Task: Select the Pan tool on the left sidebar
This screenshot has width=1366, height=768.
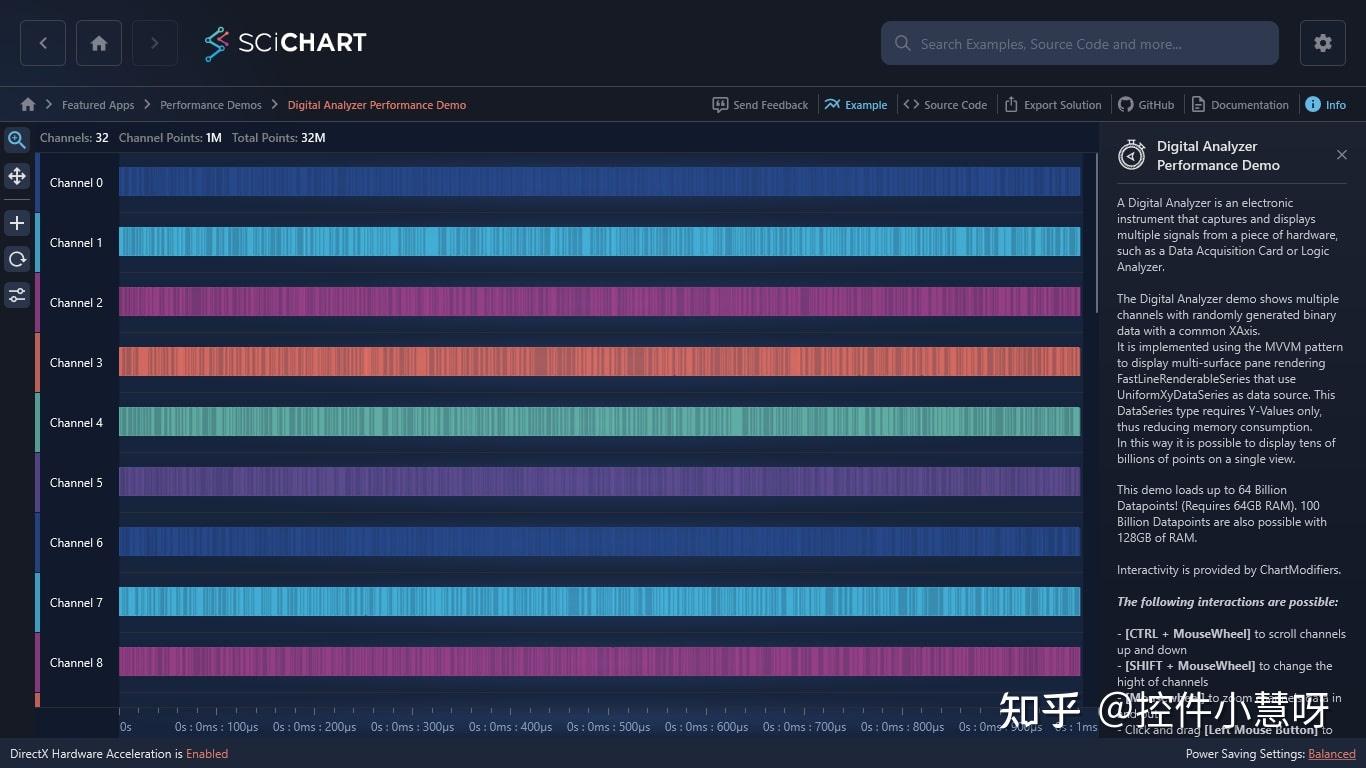Action: (x=16, y=176)
